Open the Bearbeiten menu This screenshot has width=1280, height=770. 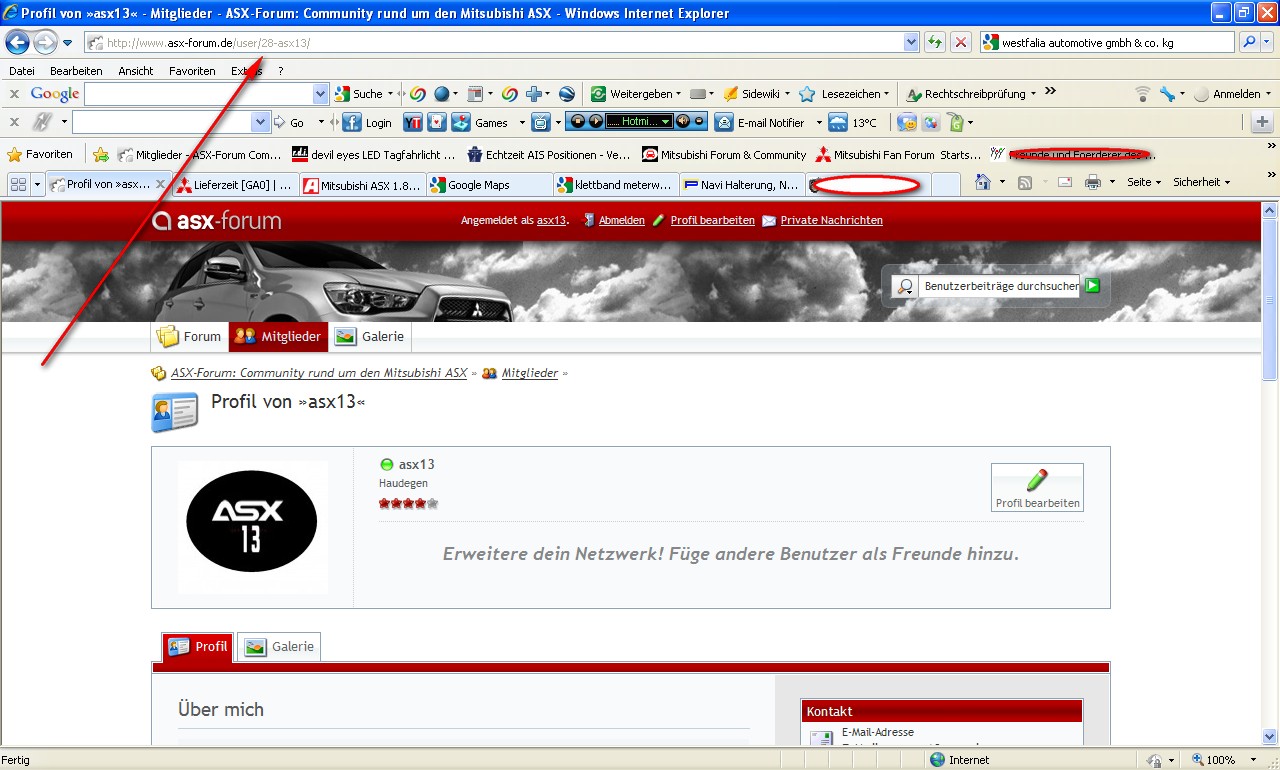[x=76, y=71]
